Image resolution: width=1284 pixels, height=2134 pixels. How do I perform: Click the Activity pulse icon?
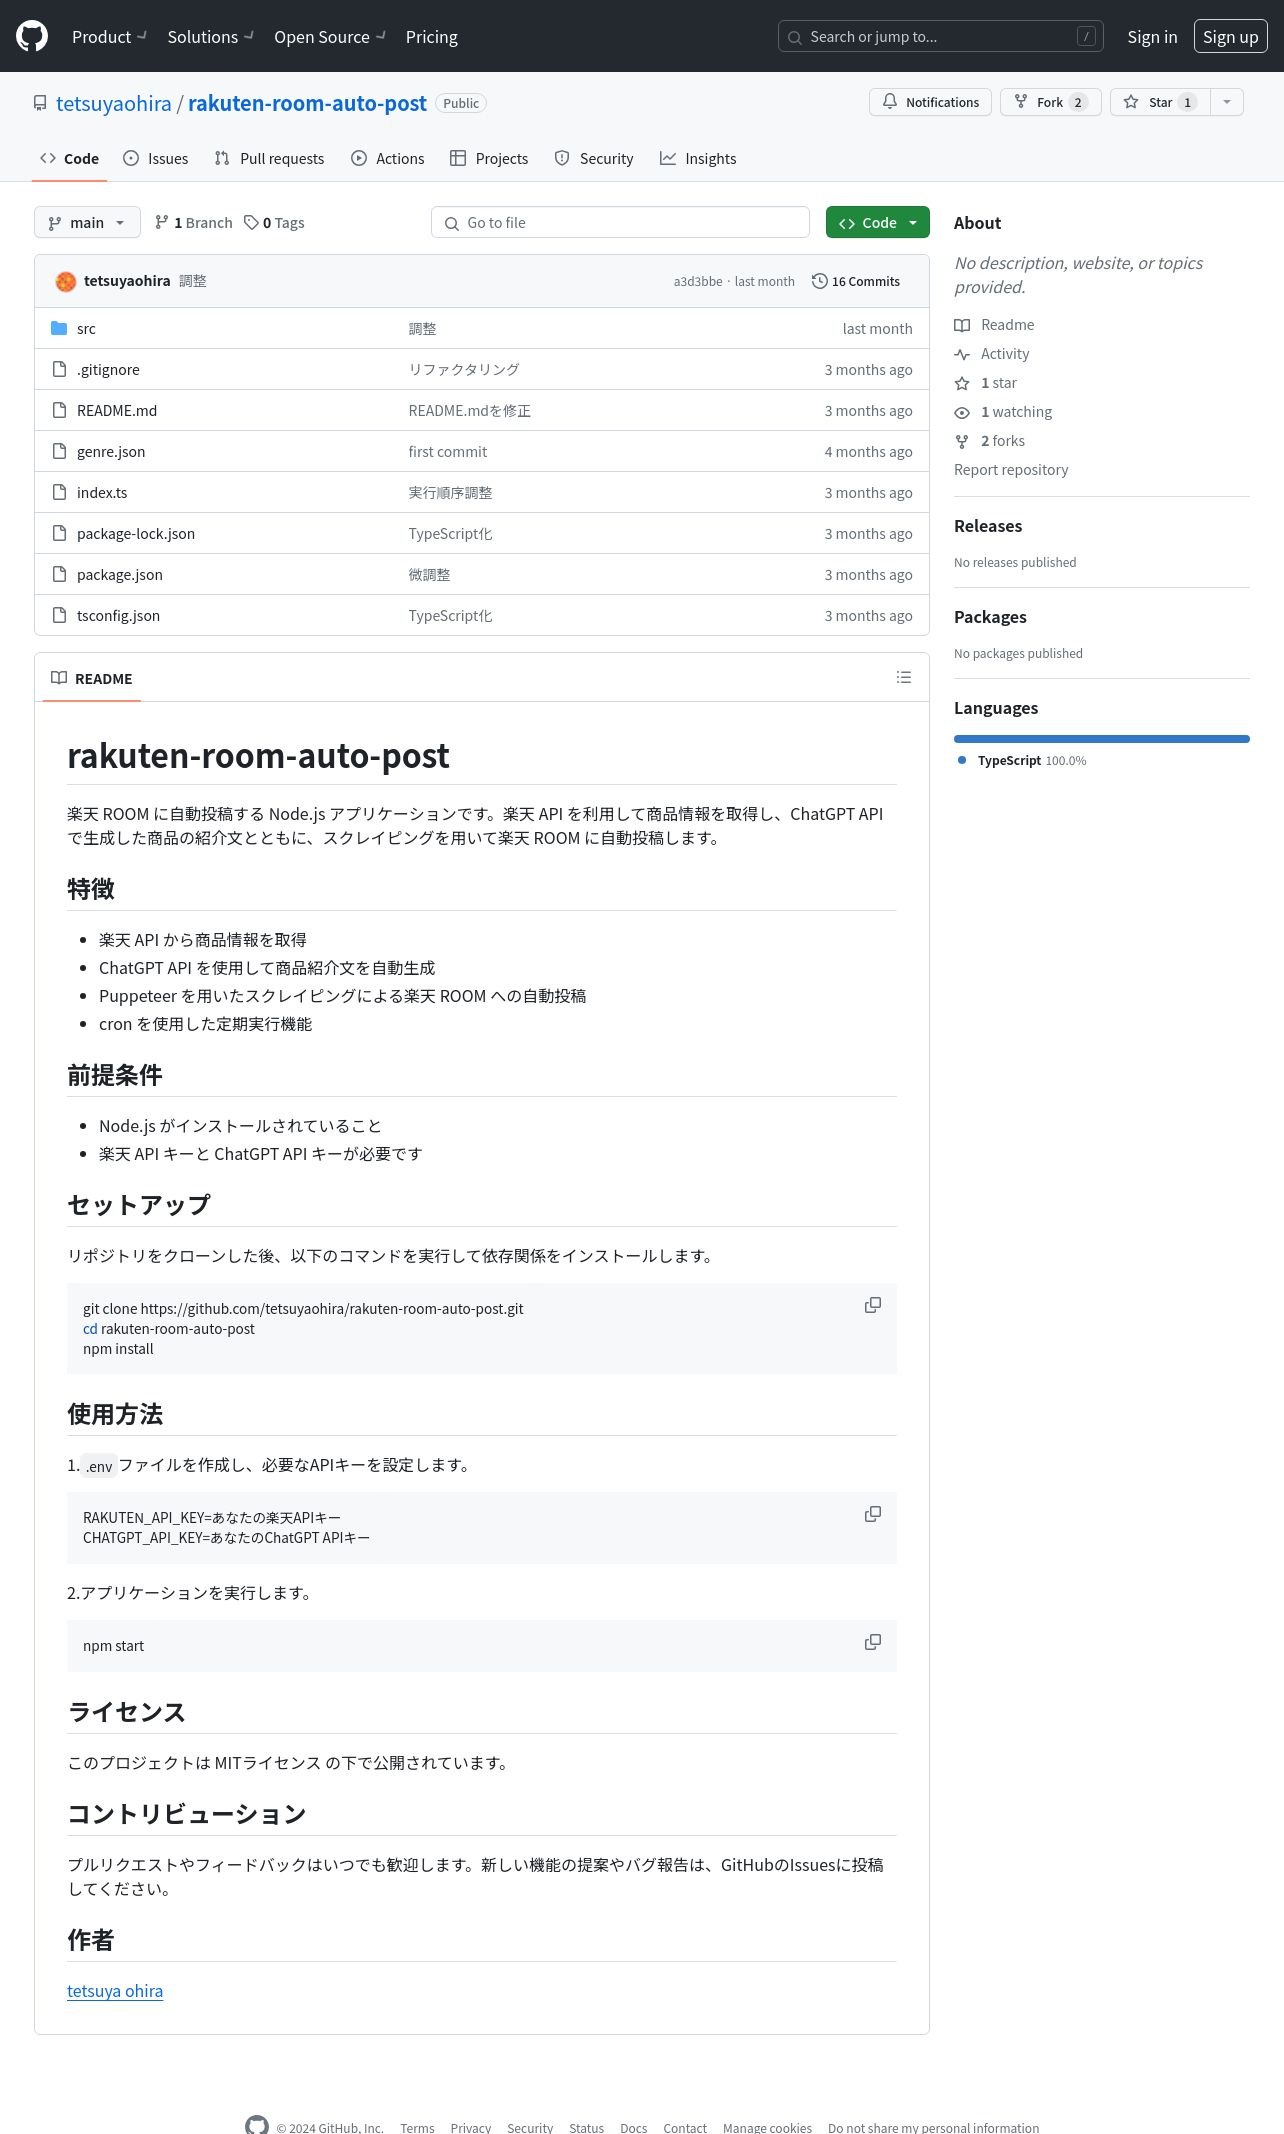click(962, 354)
